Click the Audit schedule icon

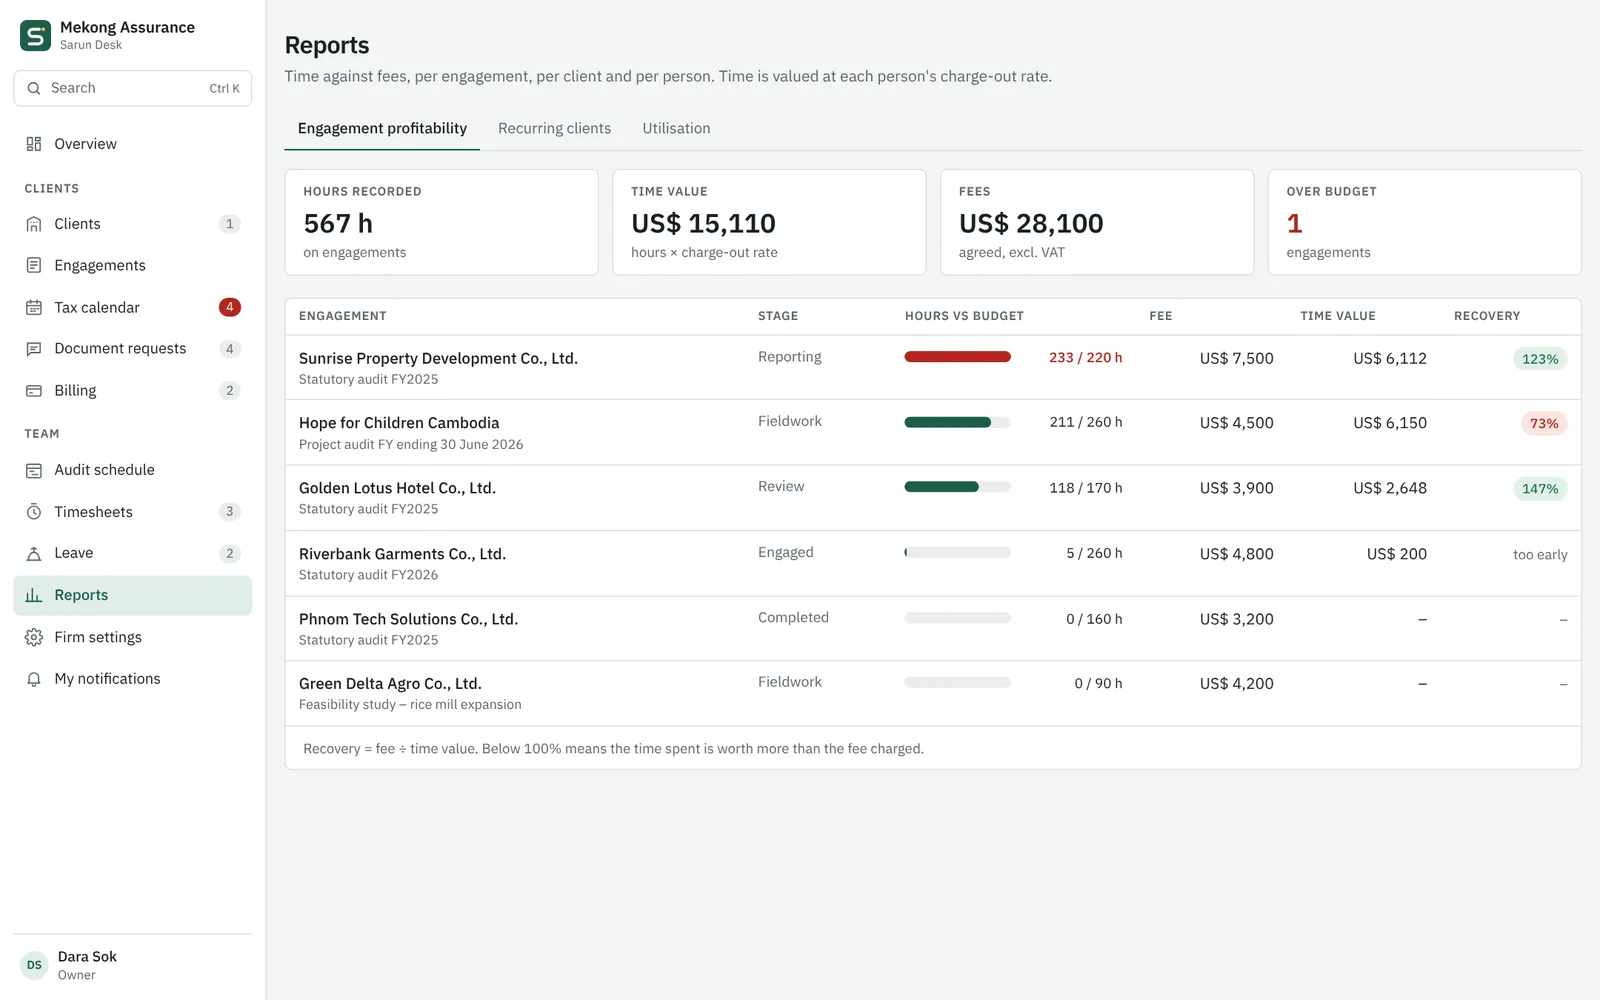(34, 470)
